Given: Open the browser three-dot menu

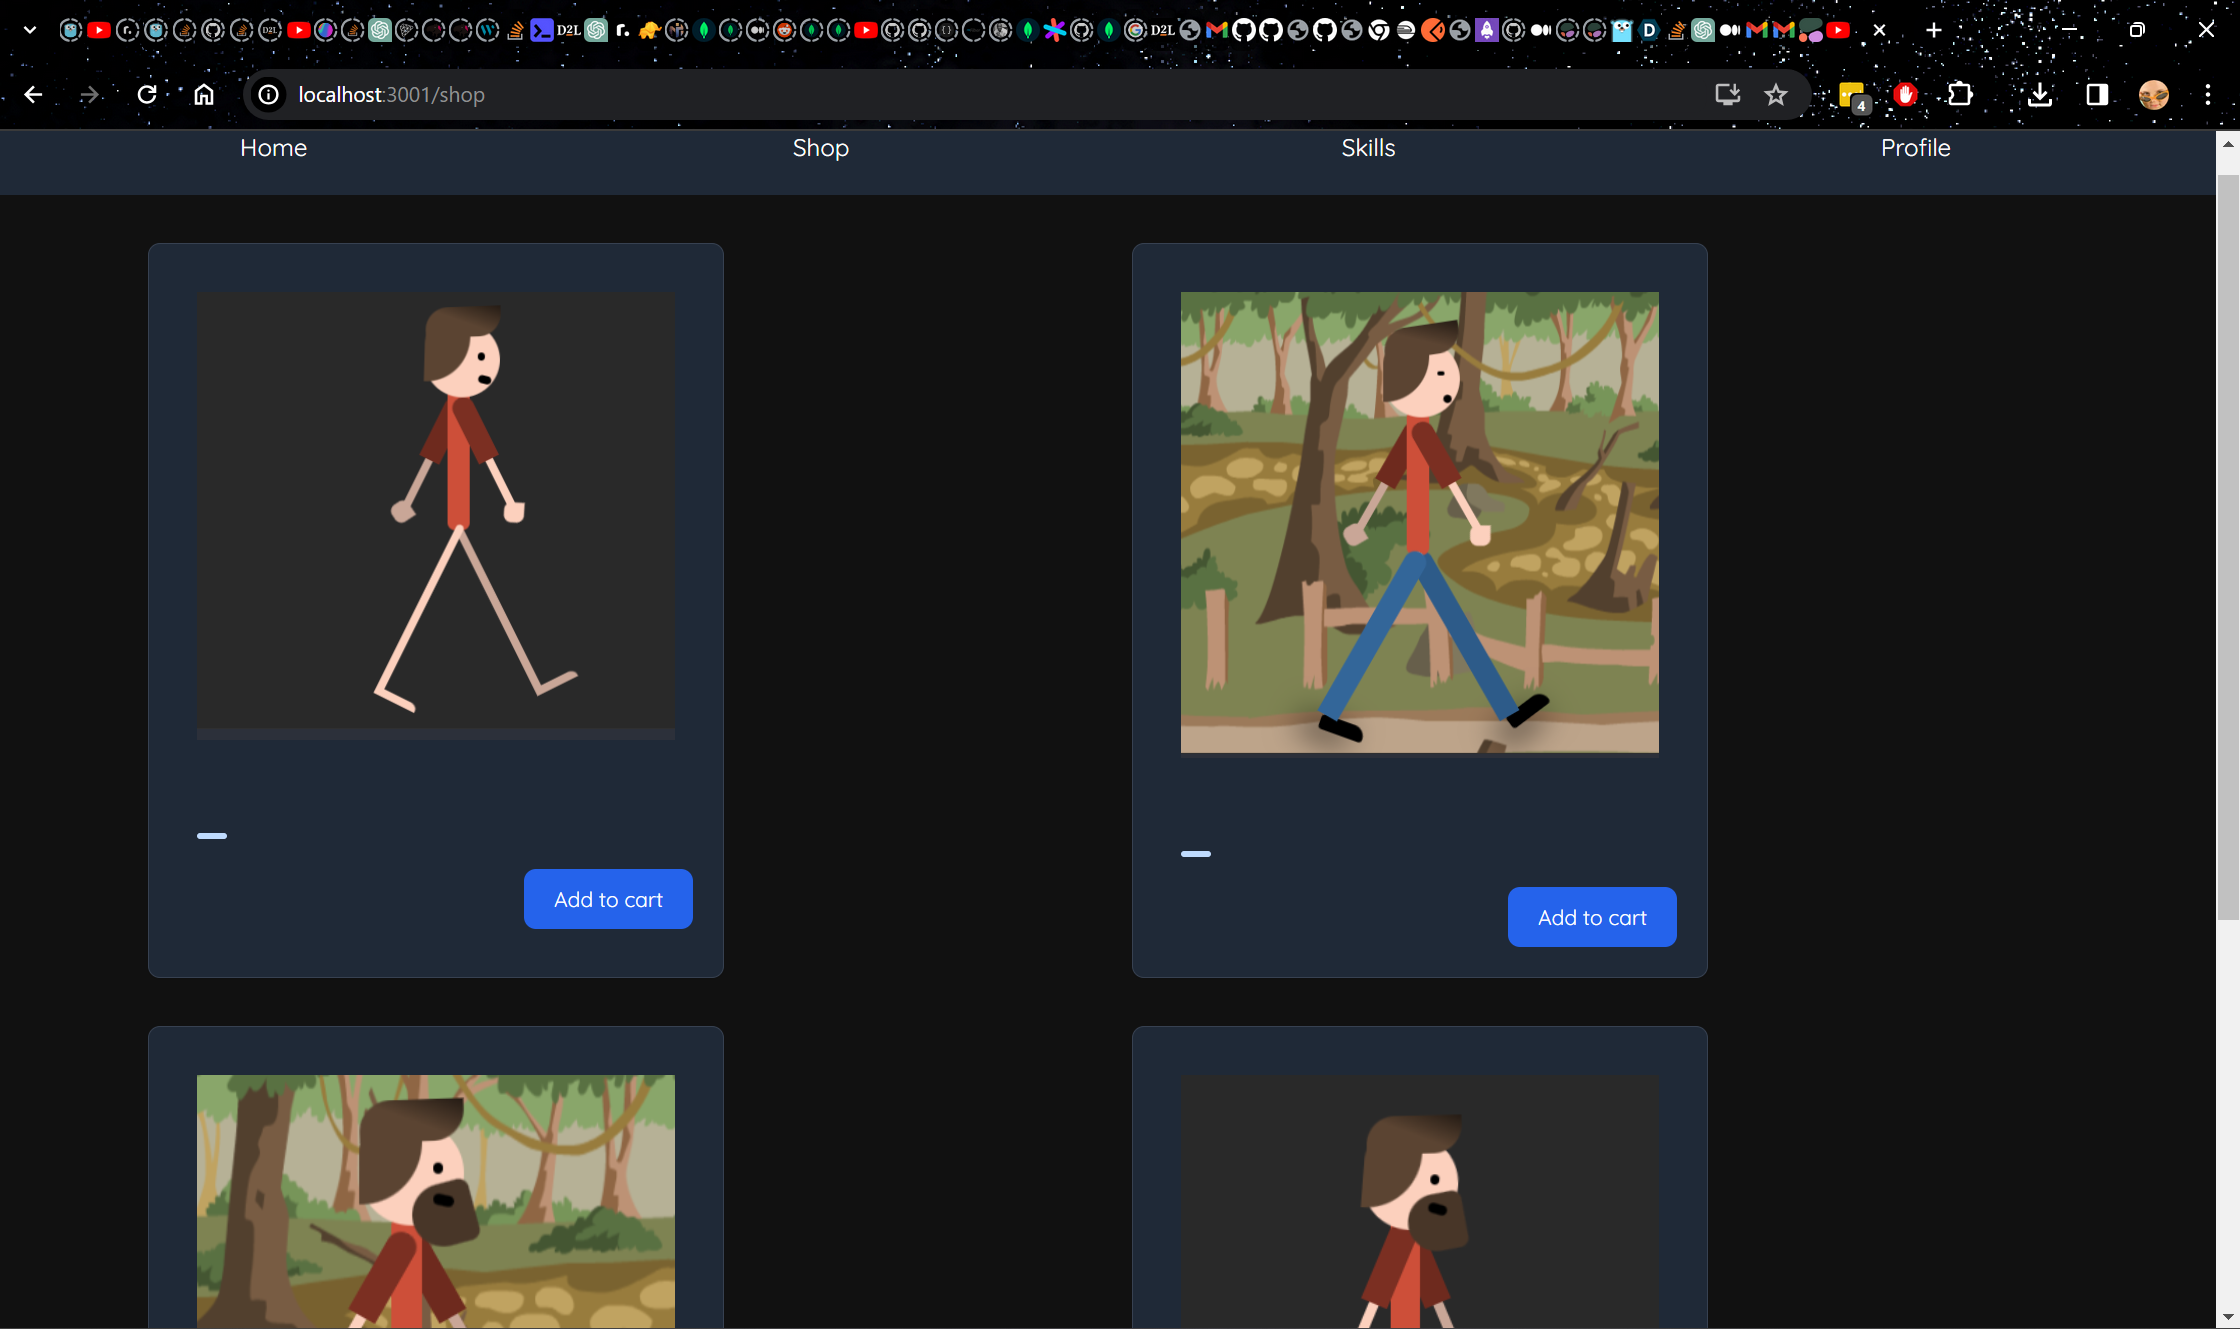Looking at the screenshot, I should click(x=2208, y=94).
